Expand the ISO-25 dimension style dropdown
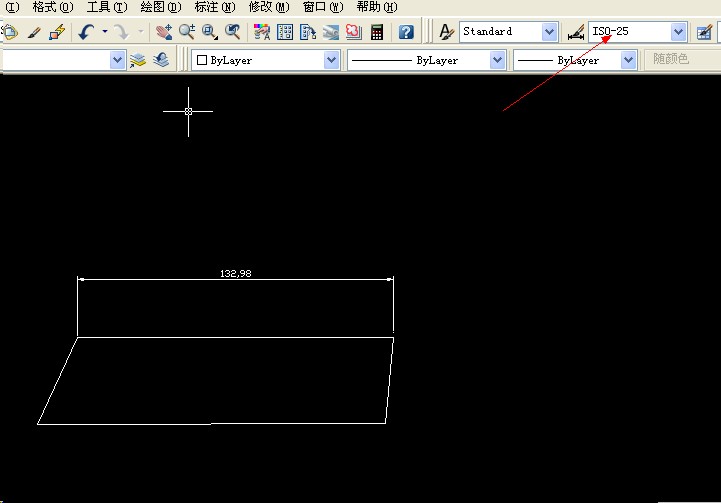The image size is (721, 503). 678,32
